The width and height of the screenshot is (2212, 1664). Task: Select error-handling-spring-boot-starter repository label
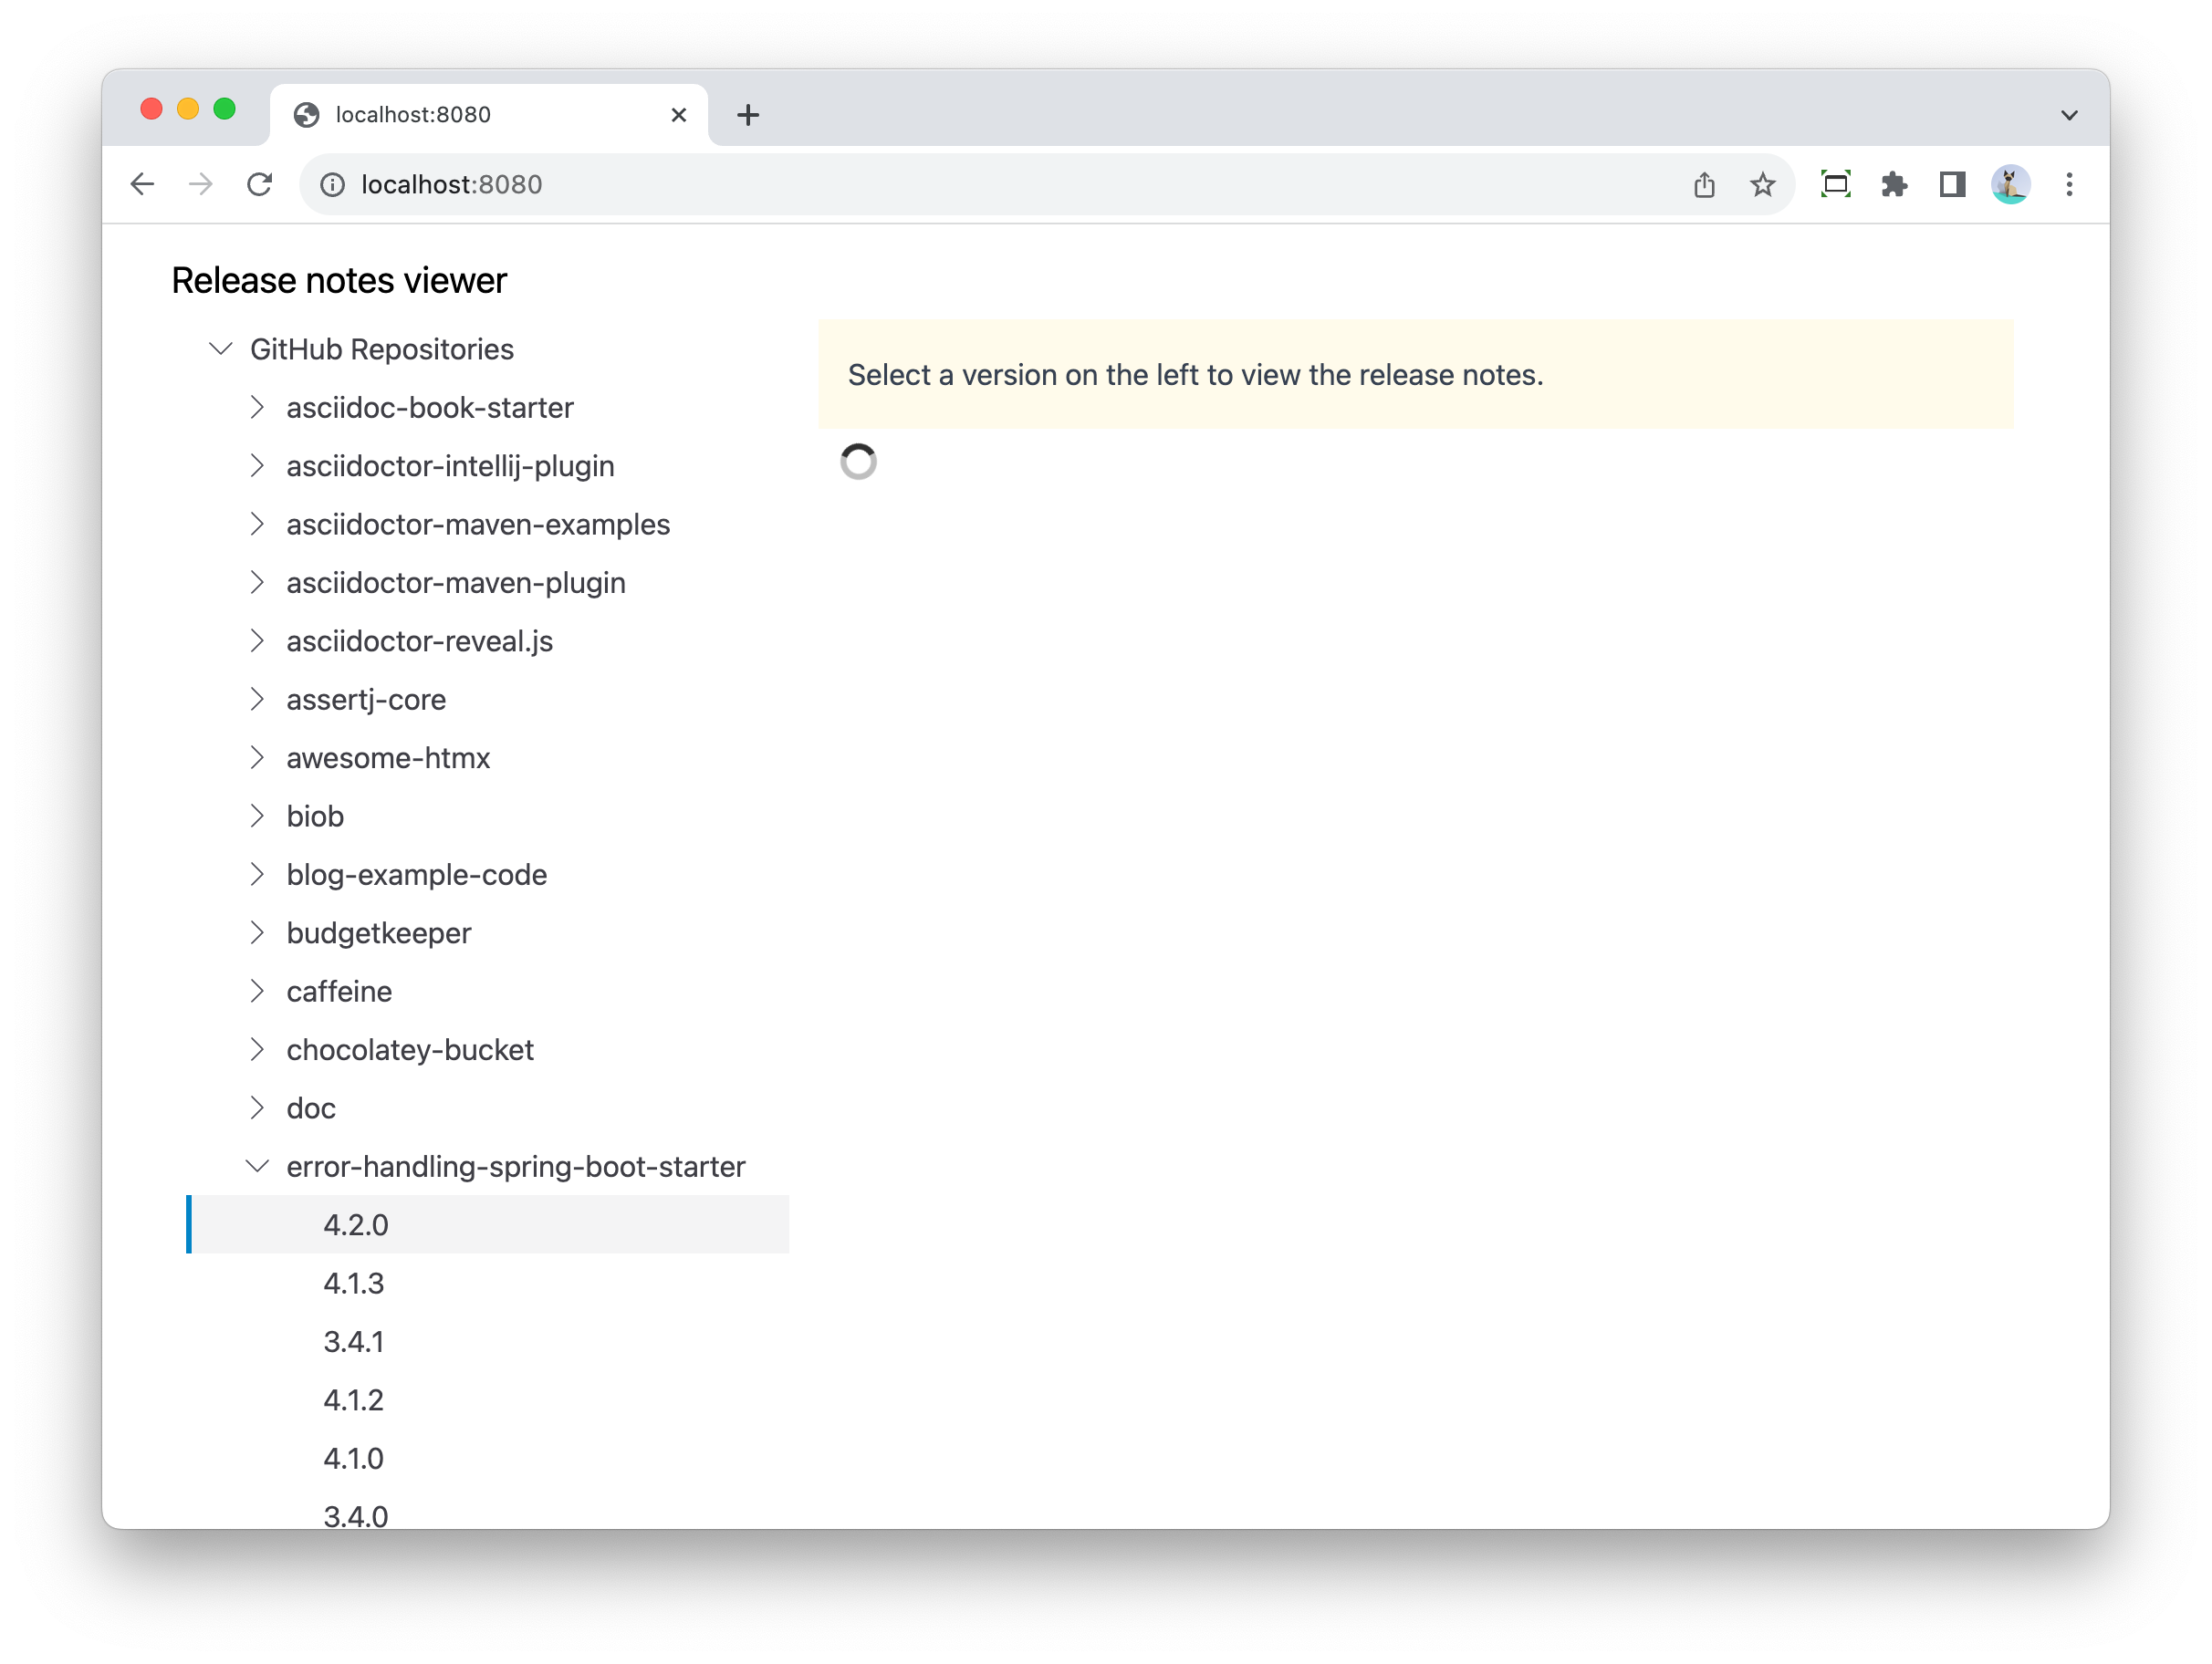coord(516,1166)
